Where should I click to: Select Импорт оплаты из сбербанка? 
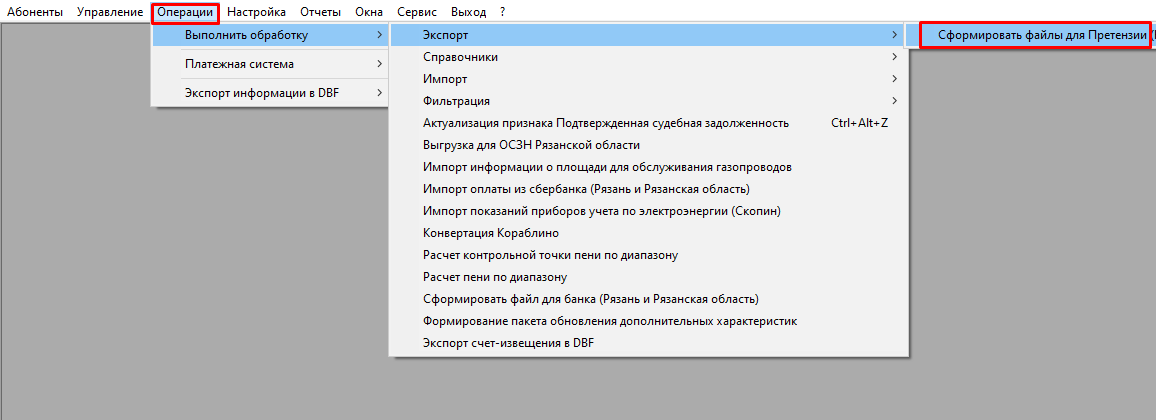point(586,189)
